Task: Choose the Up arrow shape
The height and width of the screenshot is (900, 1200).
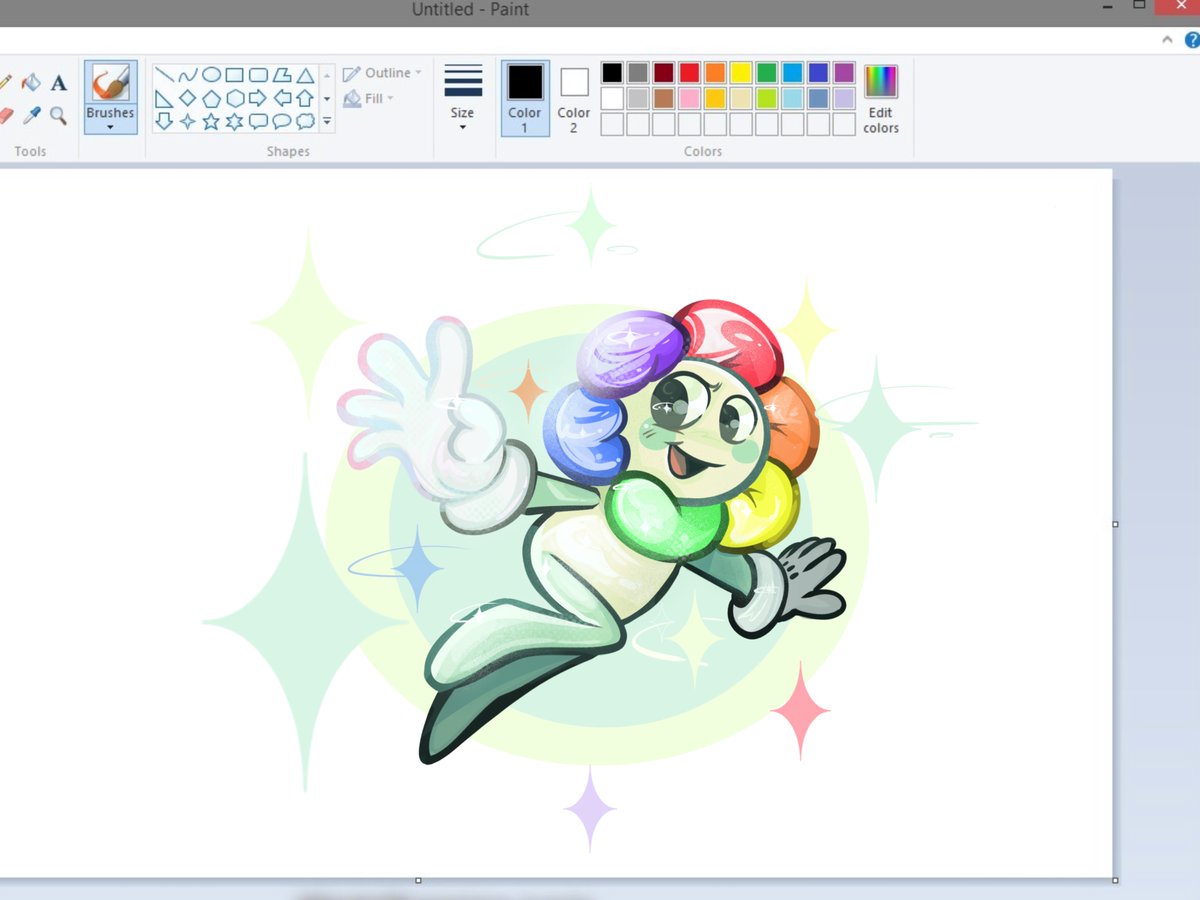Action: point(305,98)
